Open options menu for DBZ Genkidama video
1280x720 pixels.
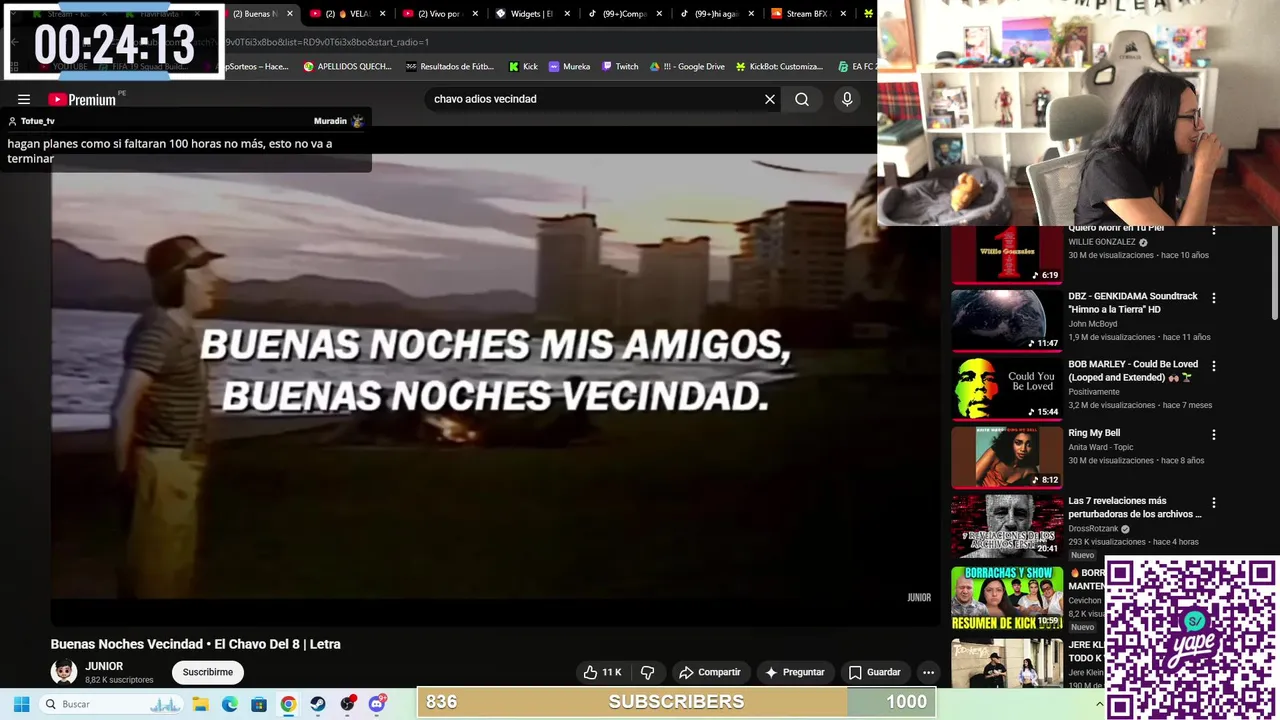coord(1214,298)
